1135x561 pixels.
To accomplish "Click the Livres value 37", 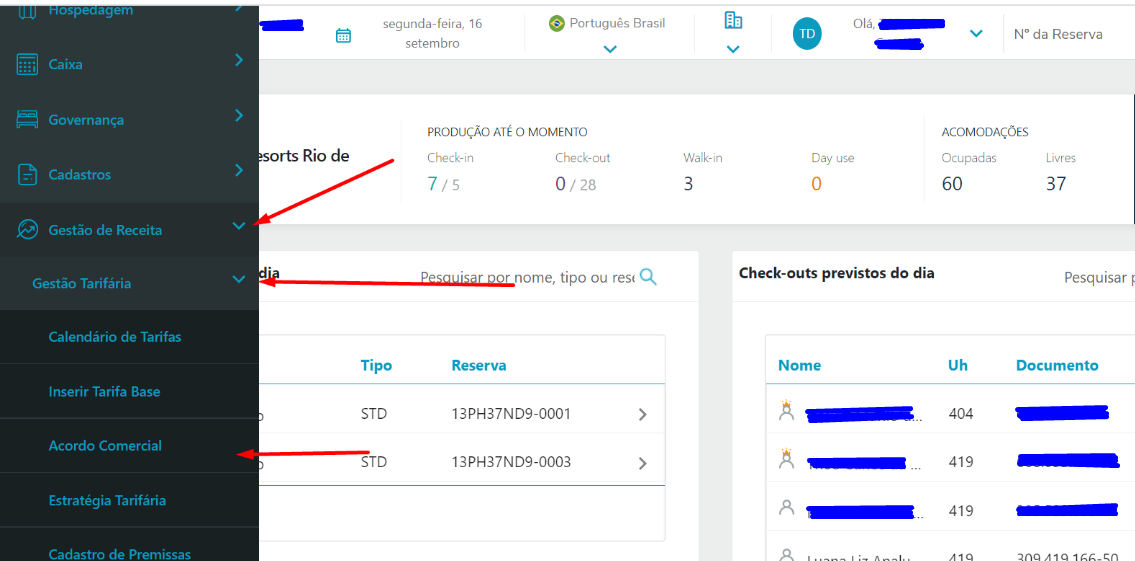I will (x=1056, y=184).
